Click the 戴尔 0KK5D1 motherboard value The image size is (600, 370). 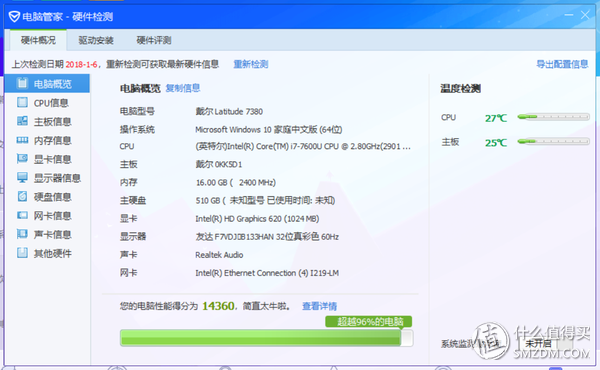[218, 165]
